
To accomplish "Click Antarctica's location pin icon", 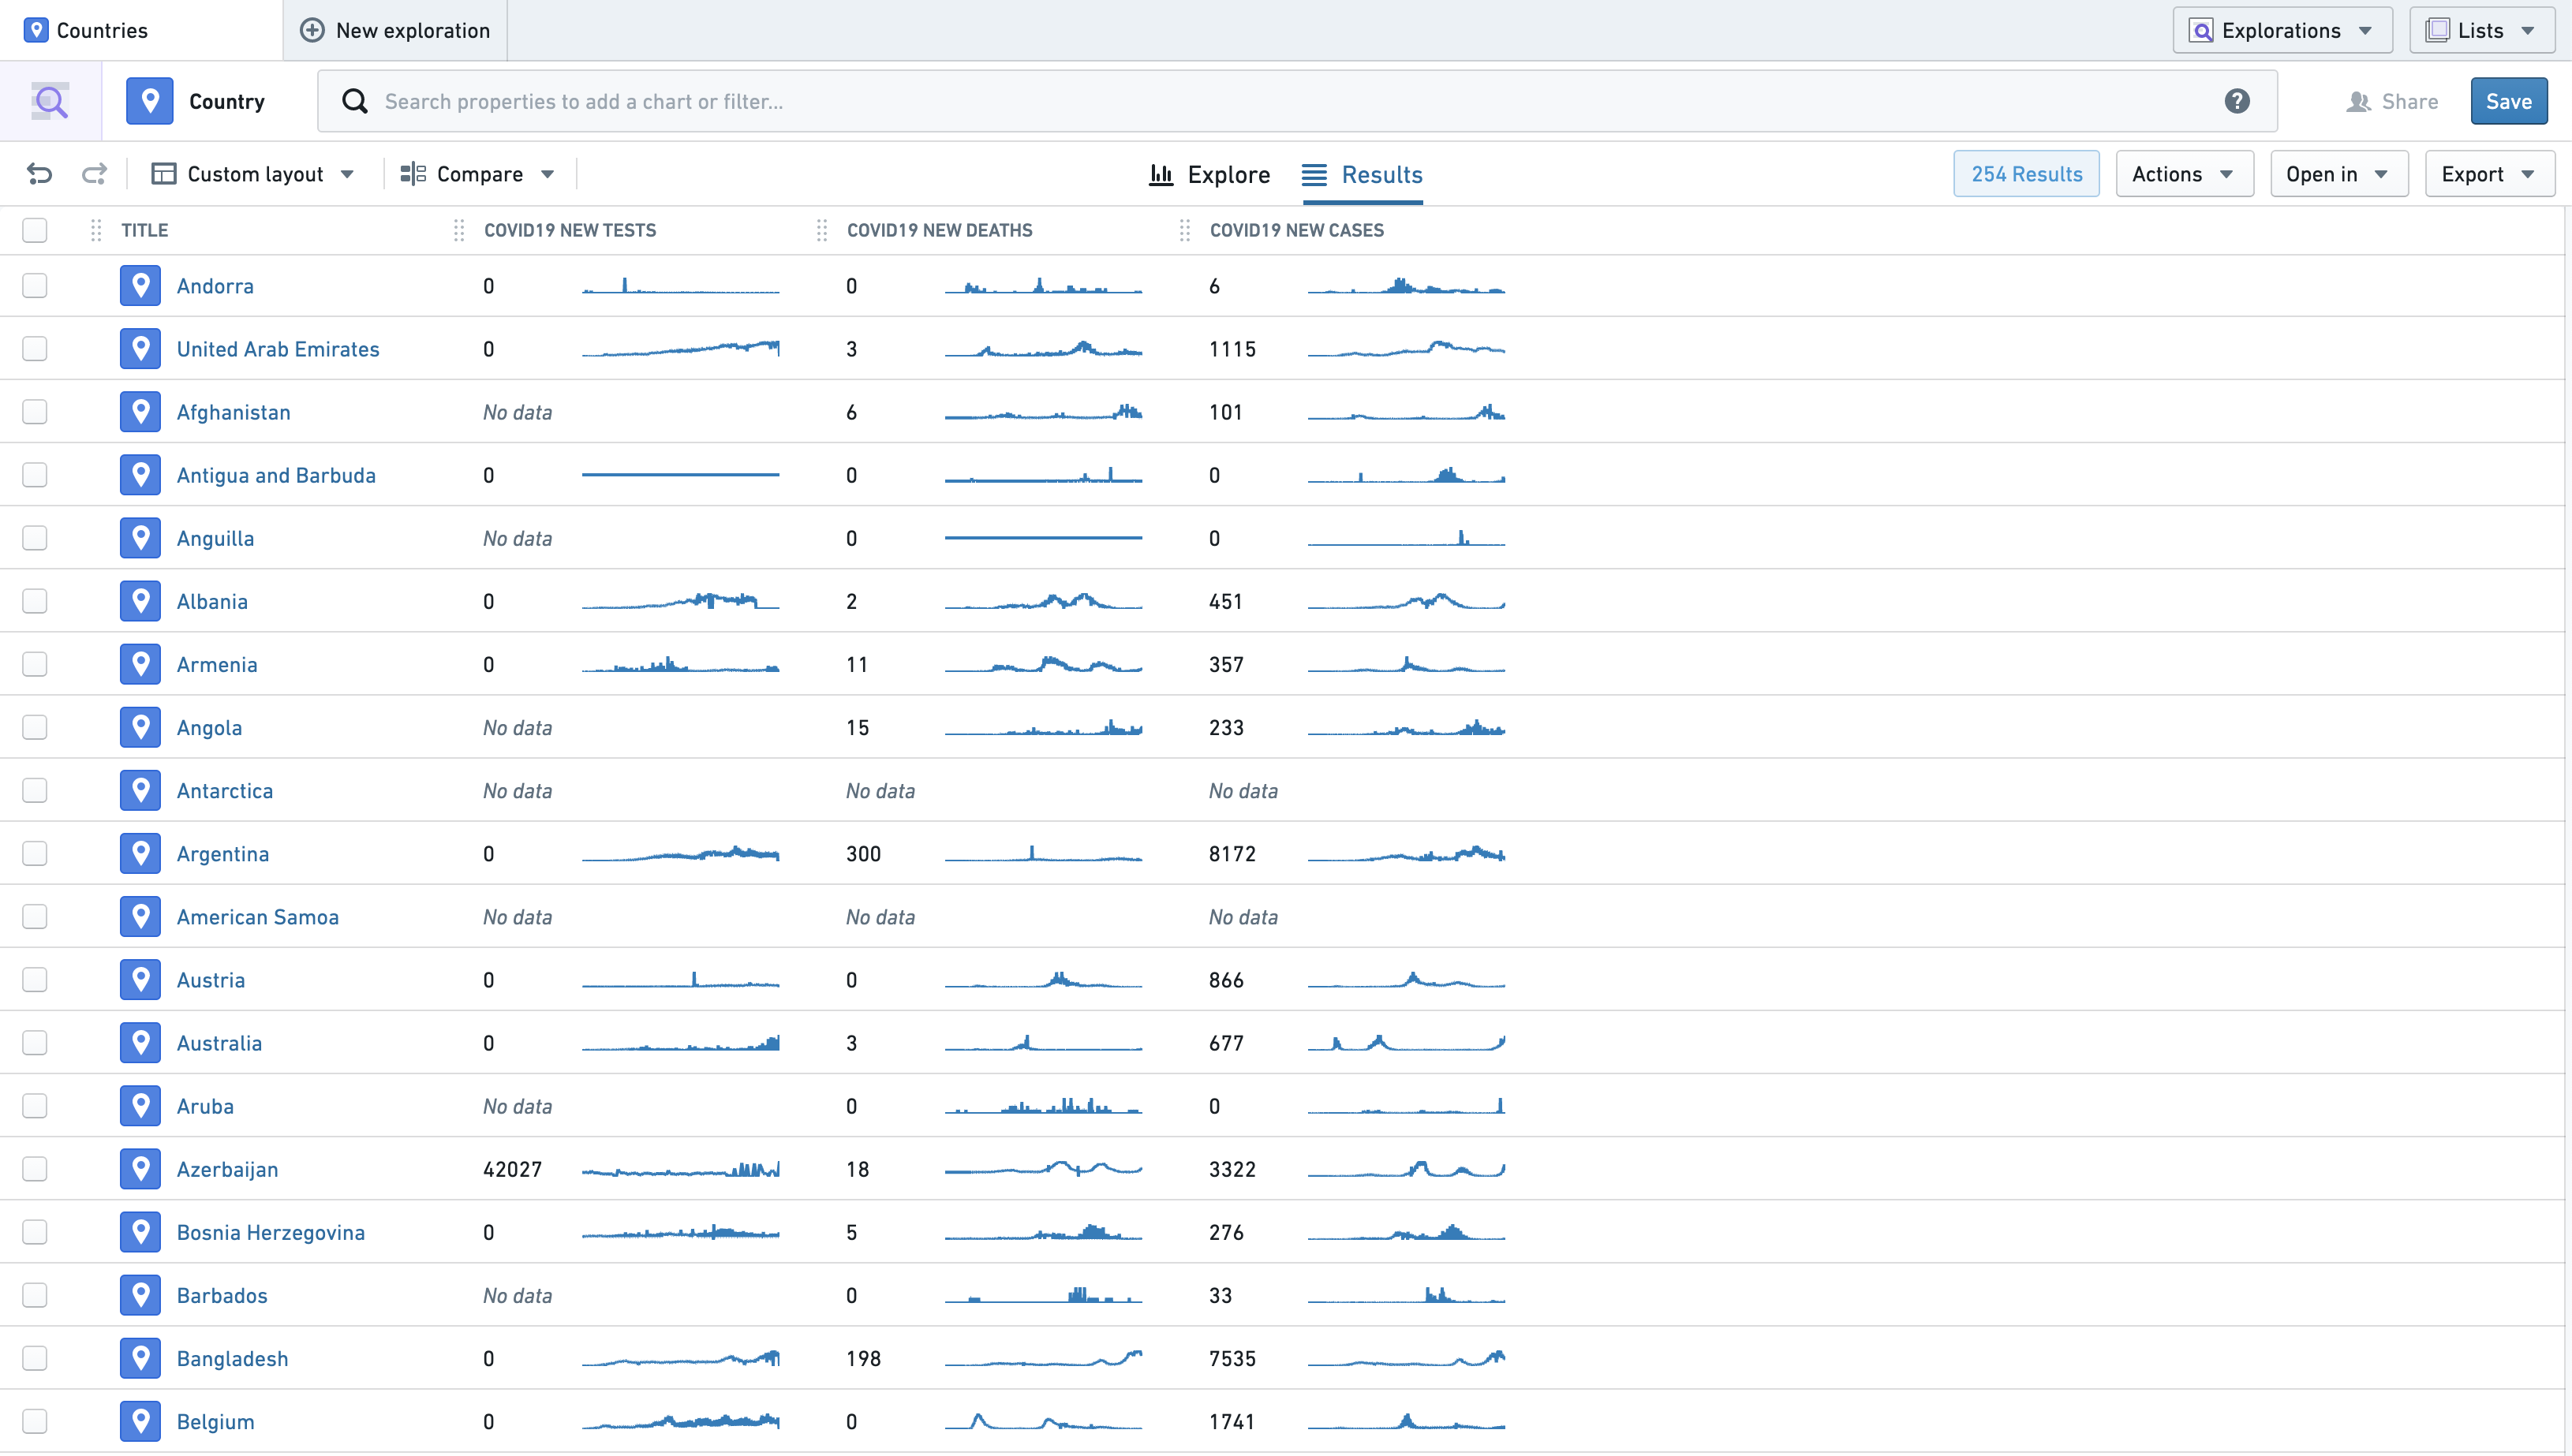I will click(140, 791).
